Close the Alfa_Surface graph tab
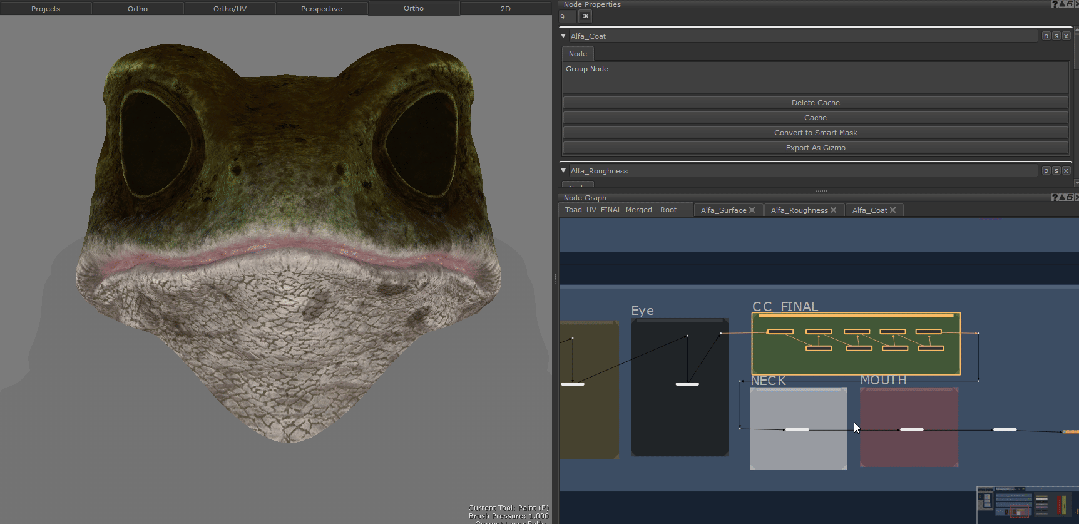The image size is (1079, 524). 752,211
